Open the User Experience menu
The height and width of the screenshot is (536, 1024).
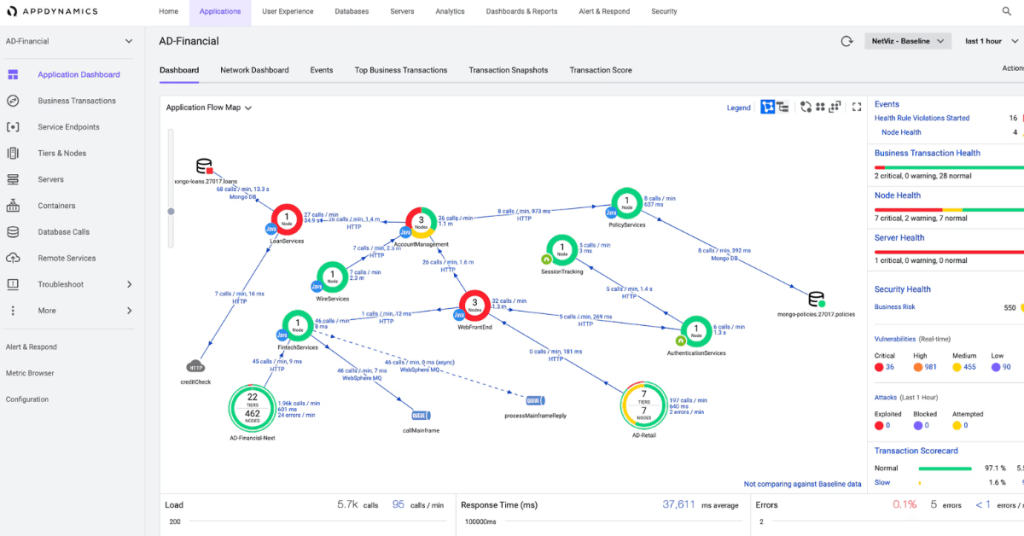click(x=287, y=12)
